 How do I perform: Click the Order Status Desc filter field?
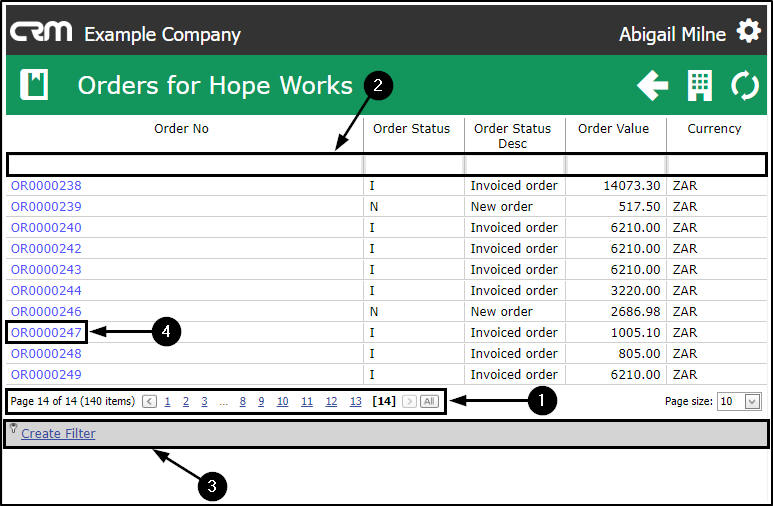(516, 165)
